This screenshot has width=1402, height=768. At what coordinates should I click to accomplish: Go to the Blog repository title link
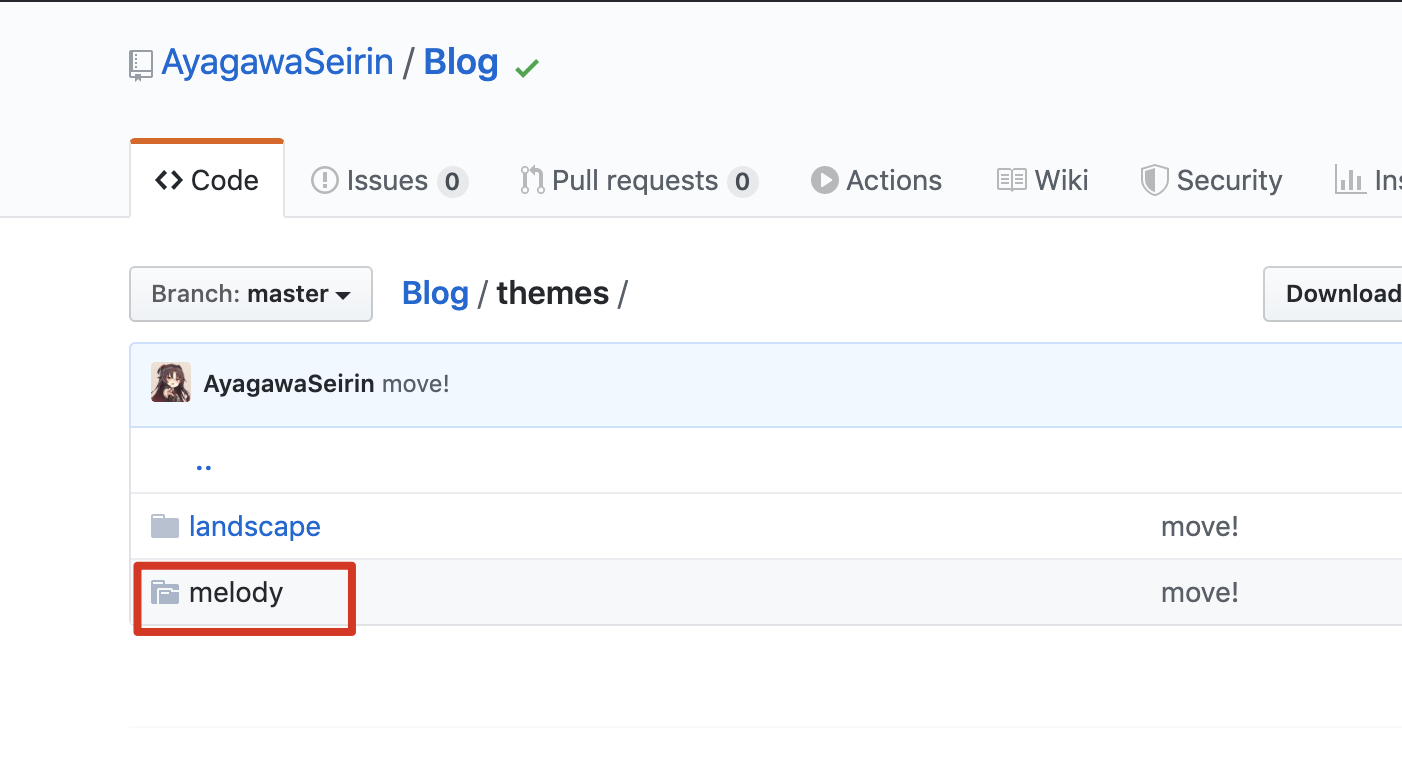click(461, 62)
